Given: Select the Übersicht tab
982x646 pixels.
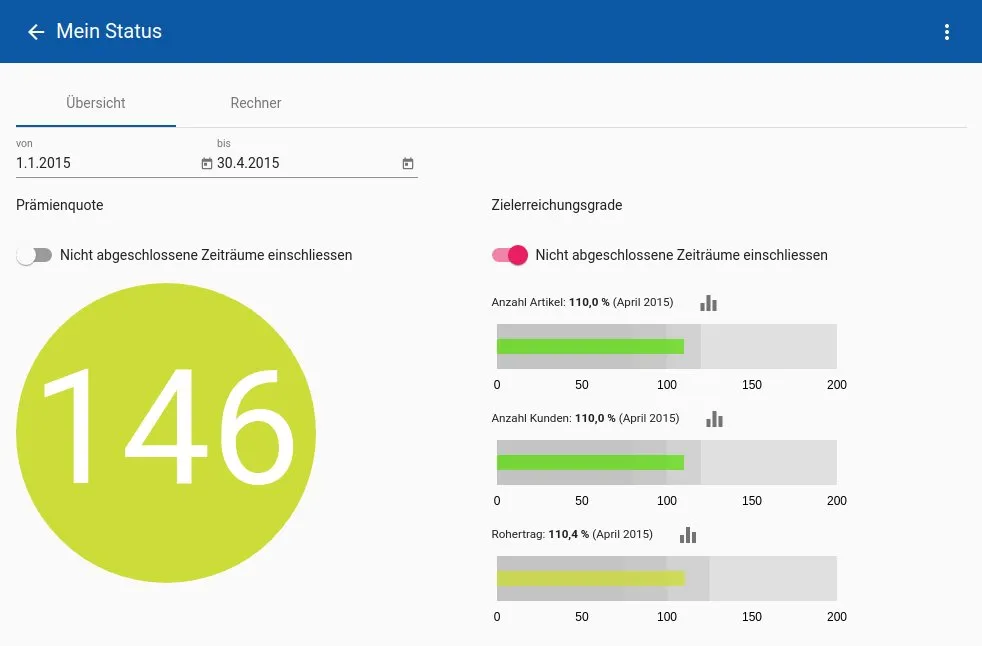Looking at the screenshot, I should [x=96, y=103].
